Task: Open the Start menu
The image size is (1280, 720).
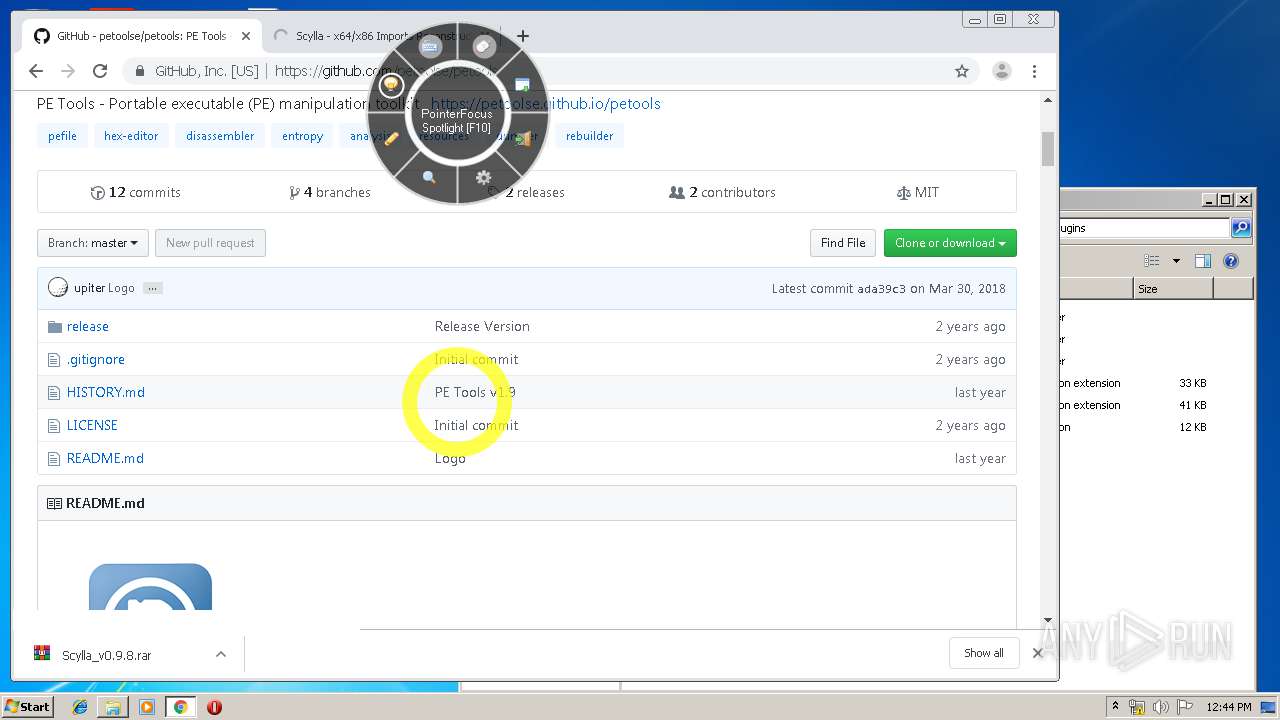Action: [x=28, y=706]
